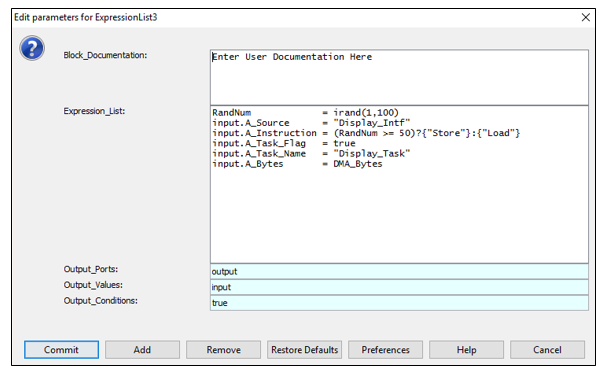Click the Output_Values label
The image size is (607, 374).
pyautogui.click(x=93, y=285)
